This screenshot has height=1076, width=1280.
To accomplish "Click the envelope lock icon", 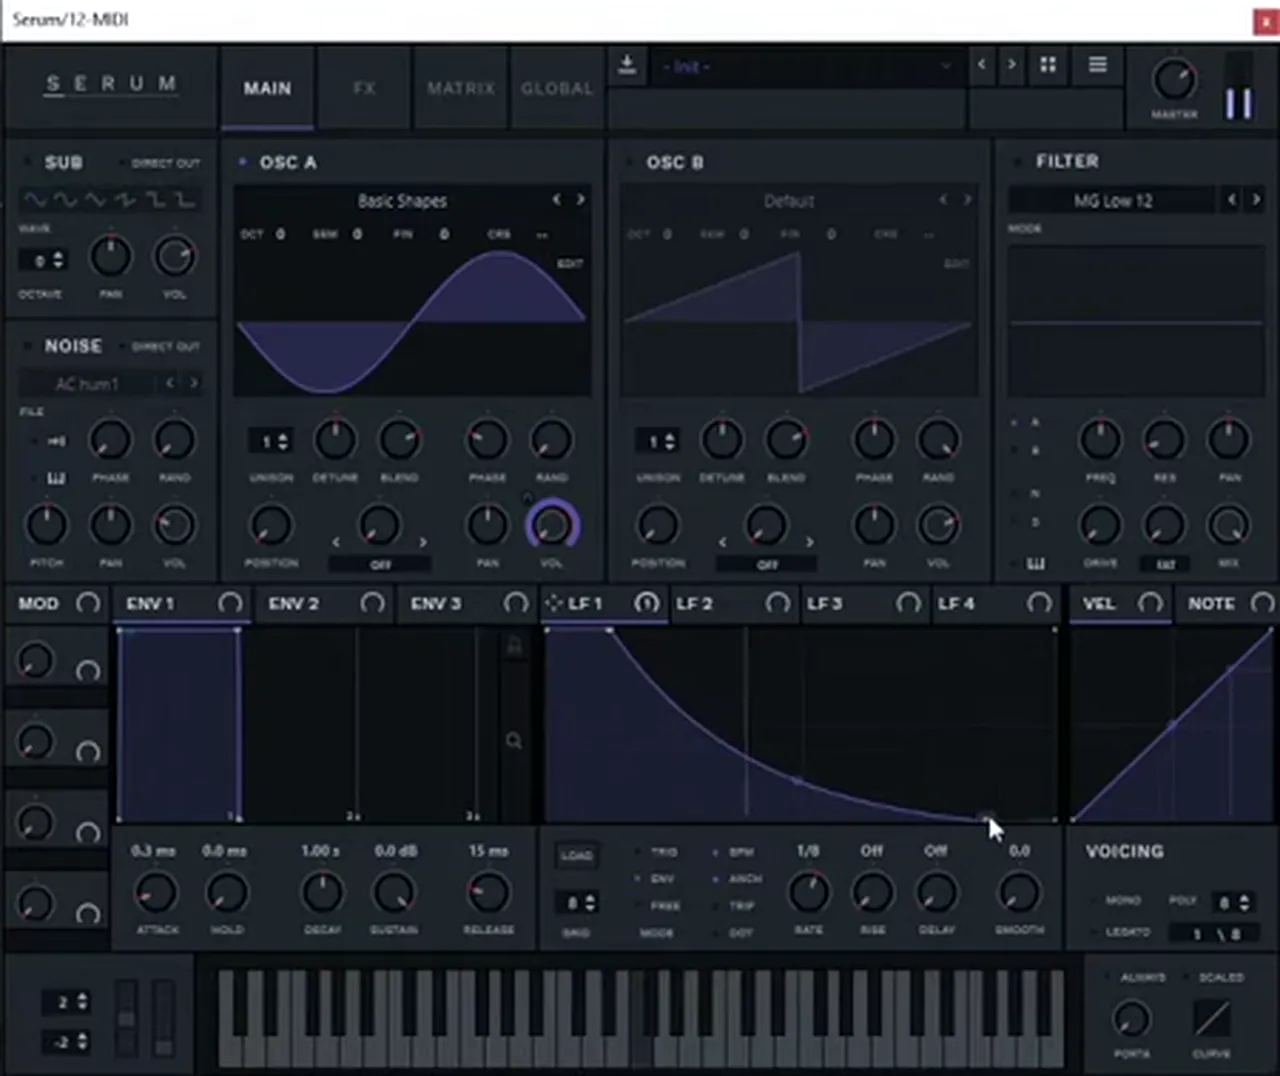I will pyautogui.click(x=514, y=647).
